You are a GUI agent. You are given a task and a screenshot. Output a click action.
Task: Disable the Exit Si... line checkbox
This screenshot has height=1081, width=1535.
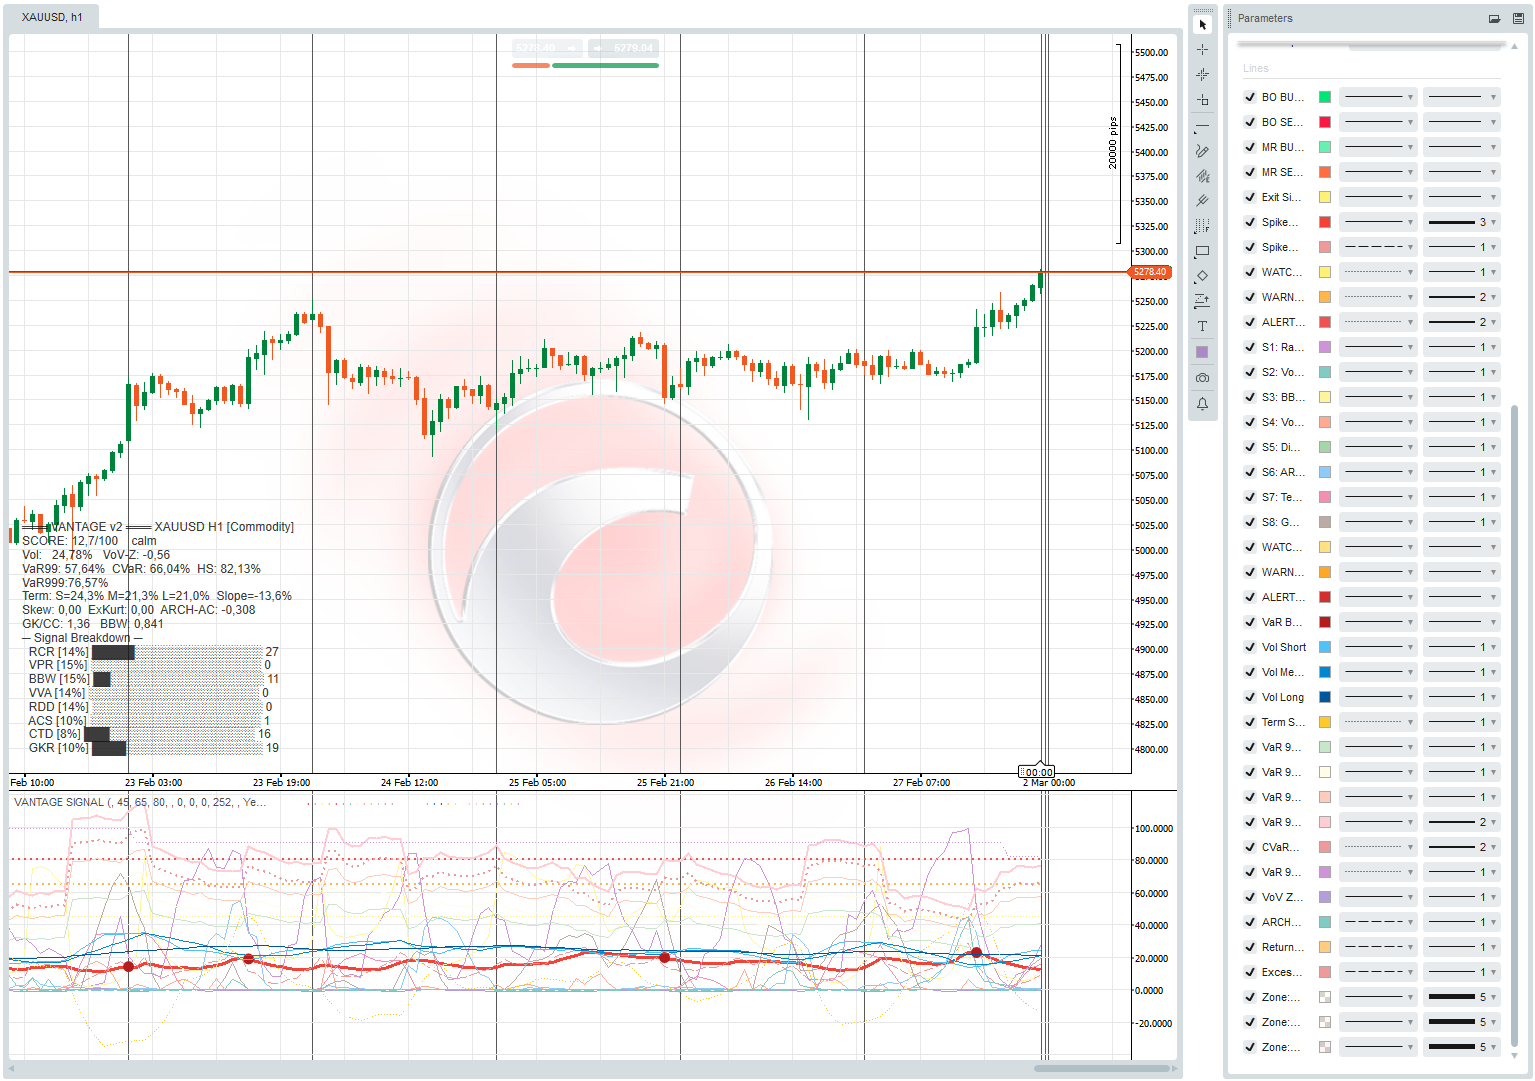click(x=1250, y=197)
